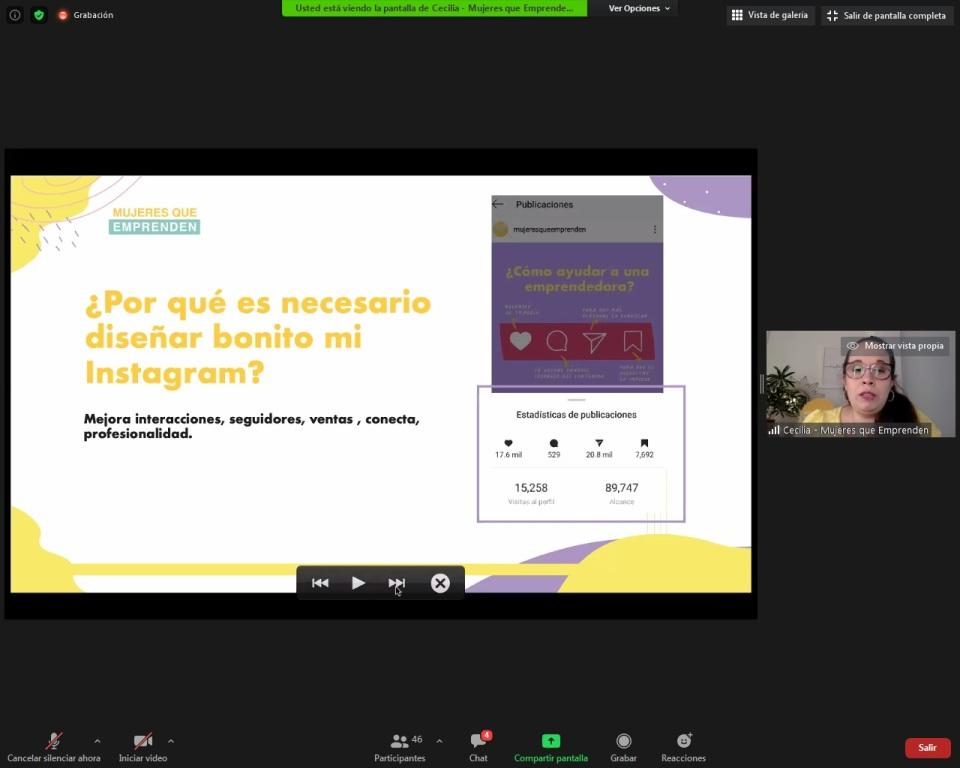
Task: Click the mujeresqueemprenden username
Action: [x=549, y=229]
